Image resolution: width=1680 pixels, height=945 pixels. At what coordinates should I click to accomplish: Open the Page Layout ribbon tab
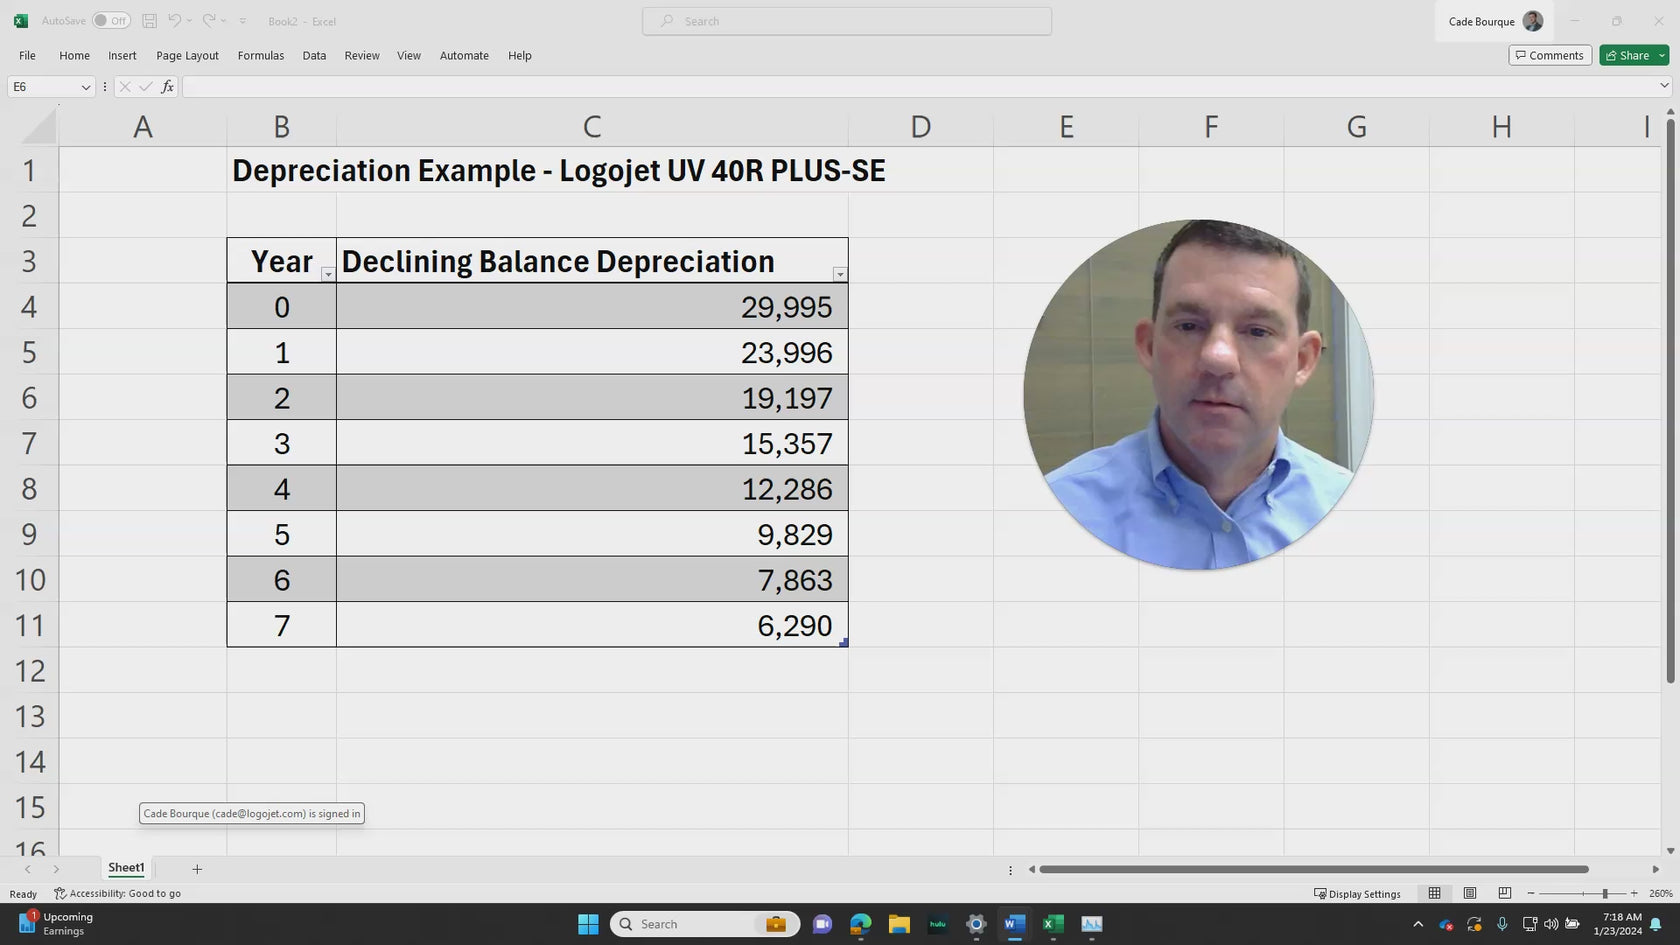point(187,56)
